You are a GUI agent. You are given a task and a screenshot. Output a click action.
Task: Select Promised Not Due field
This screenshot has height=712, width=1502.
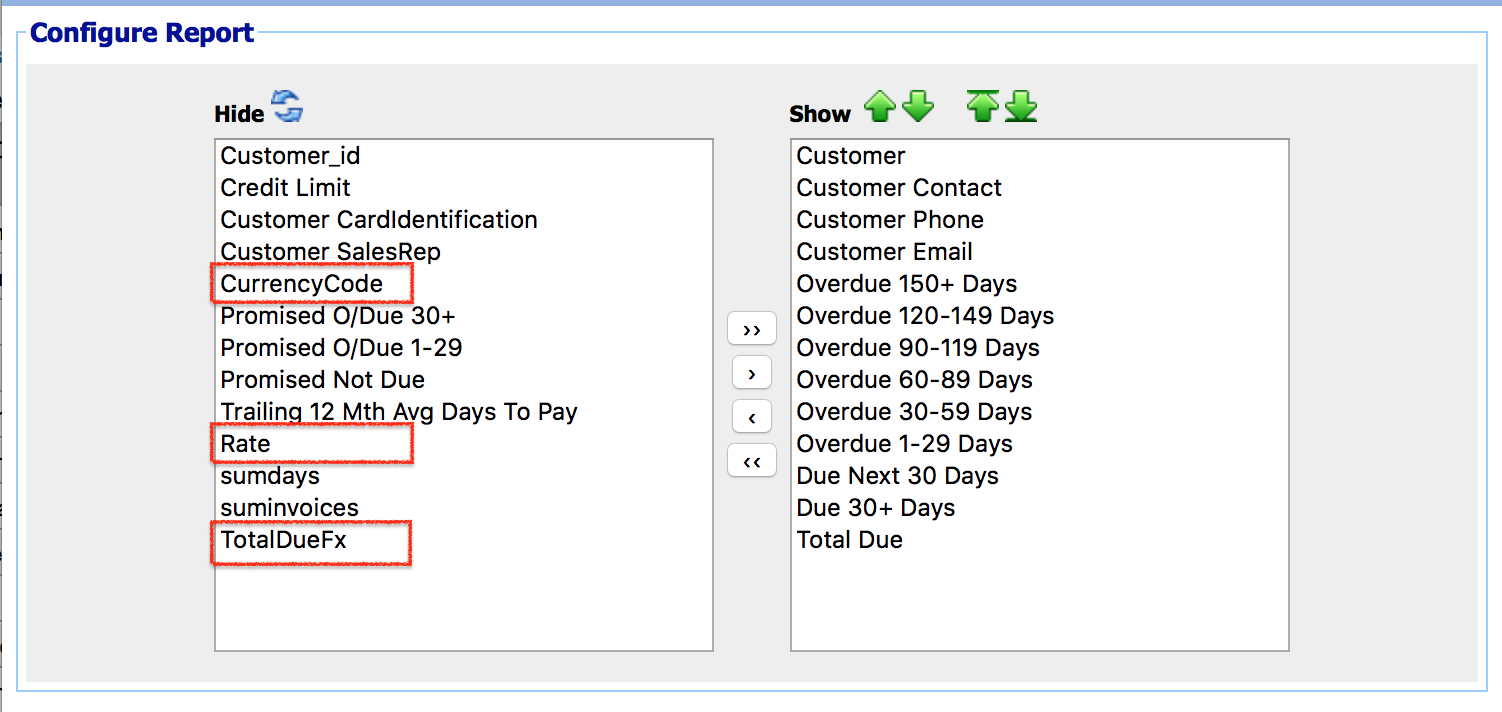pyautogui.click(x=464, y=380)
